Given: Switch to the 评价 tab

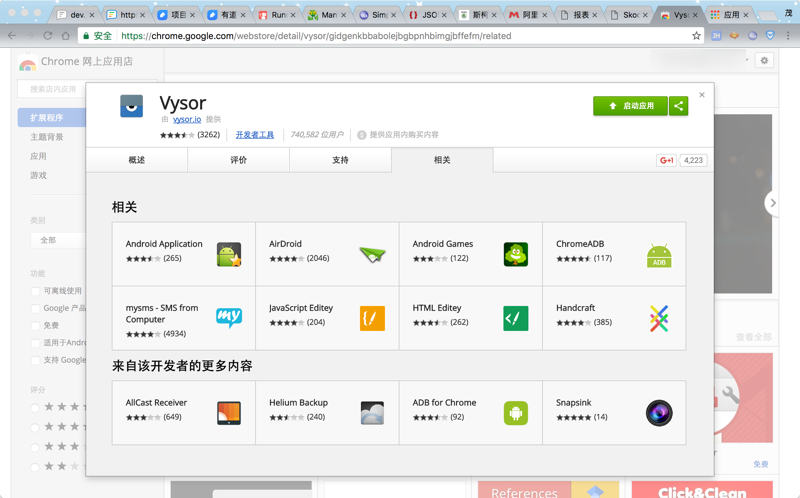Looking at the screenshot, I should tap(238, 160).
